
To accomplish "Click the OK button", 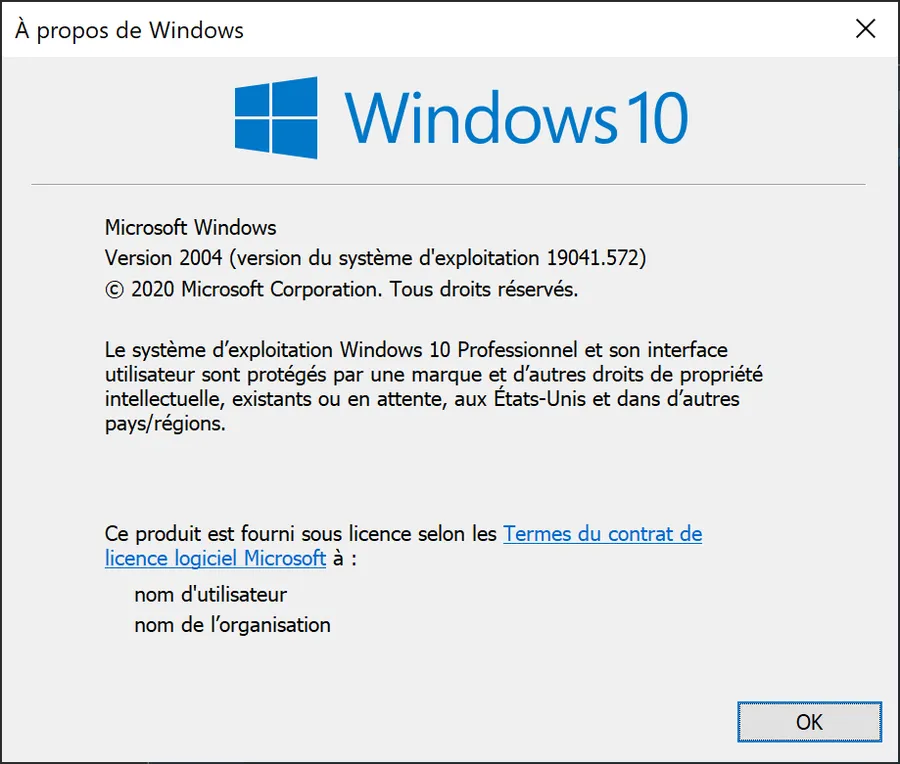I will pos(809,722).
